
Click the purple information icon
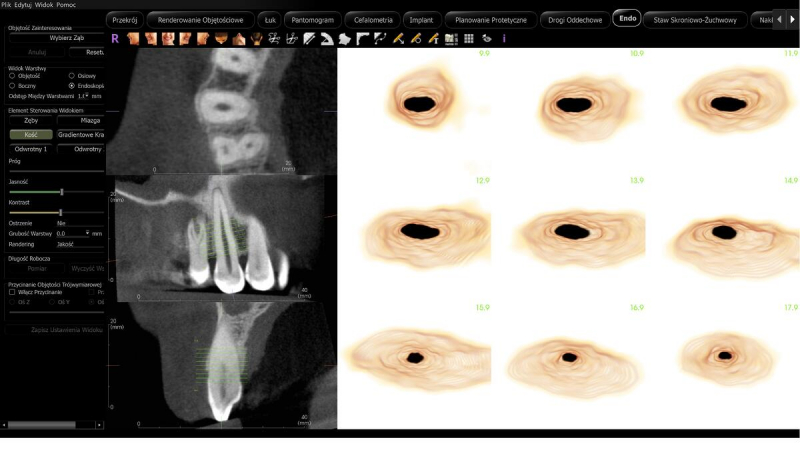coord(504,39)
